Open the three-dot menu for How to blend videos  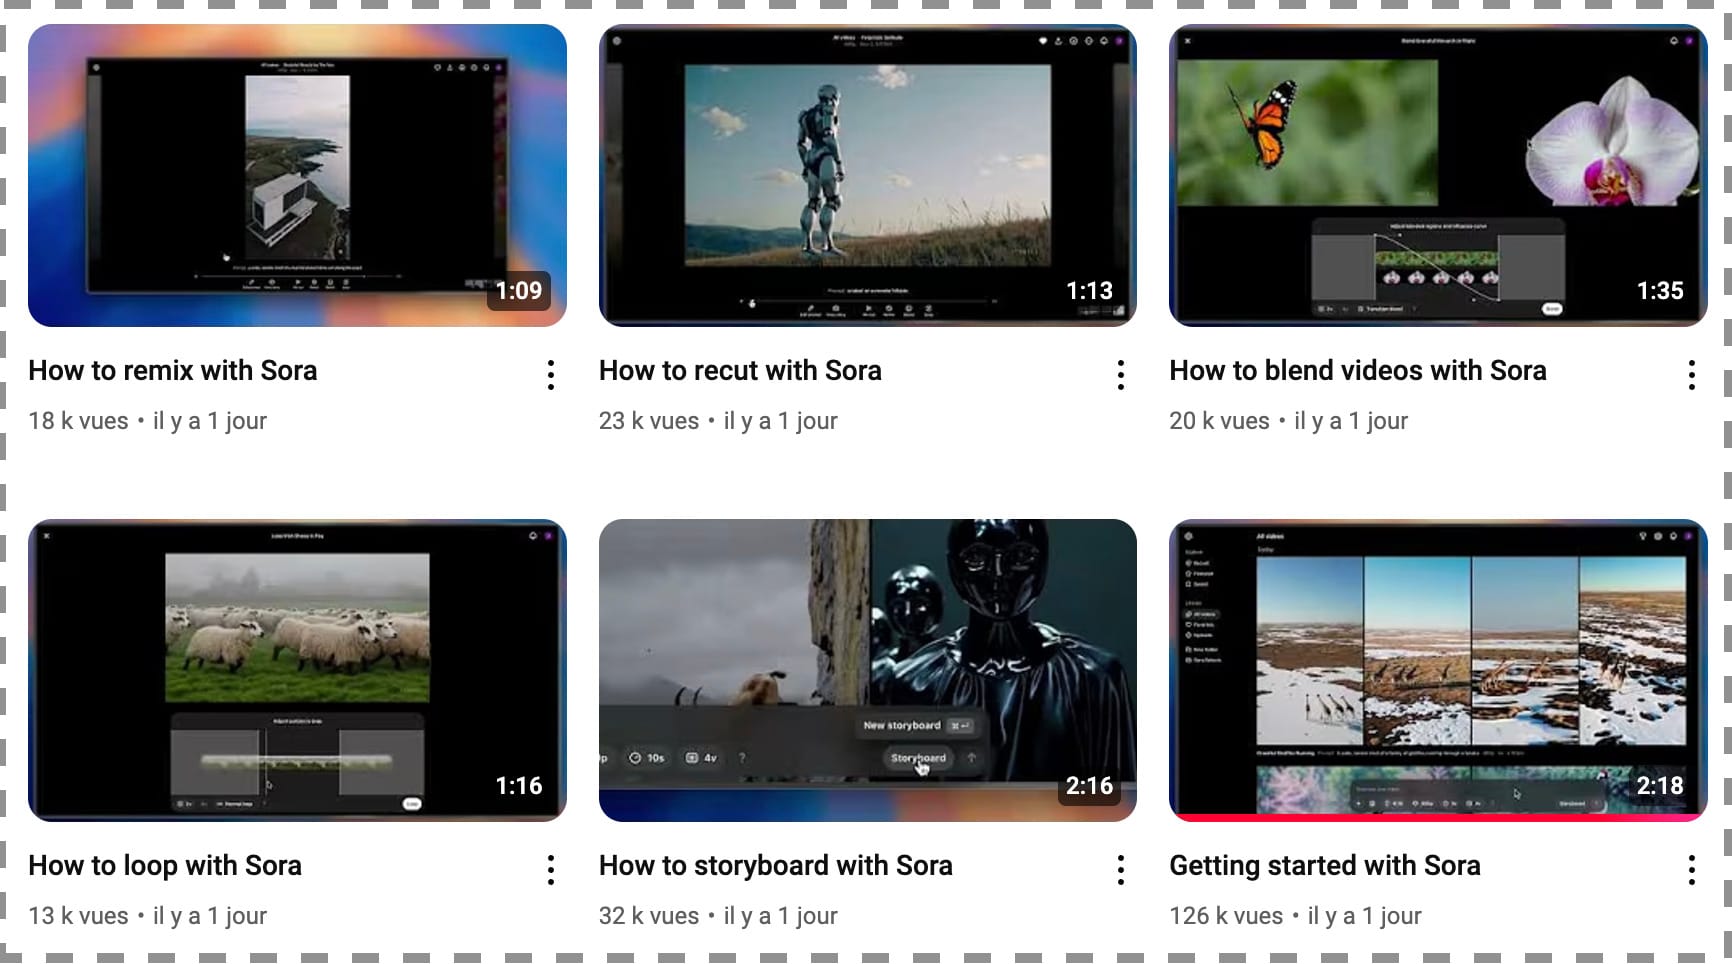[x=1691, y=375]
